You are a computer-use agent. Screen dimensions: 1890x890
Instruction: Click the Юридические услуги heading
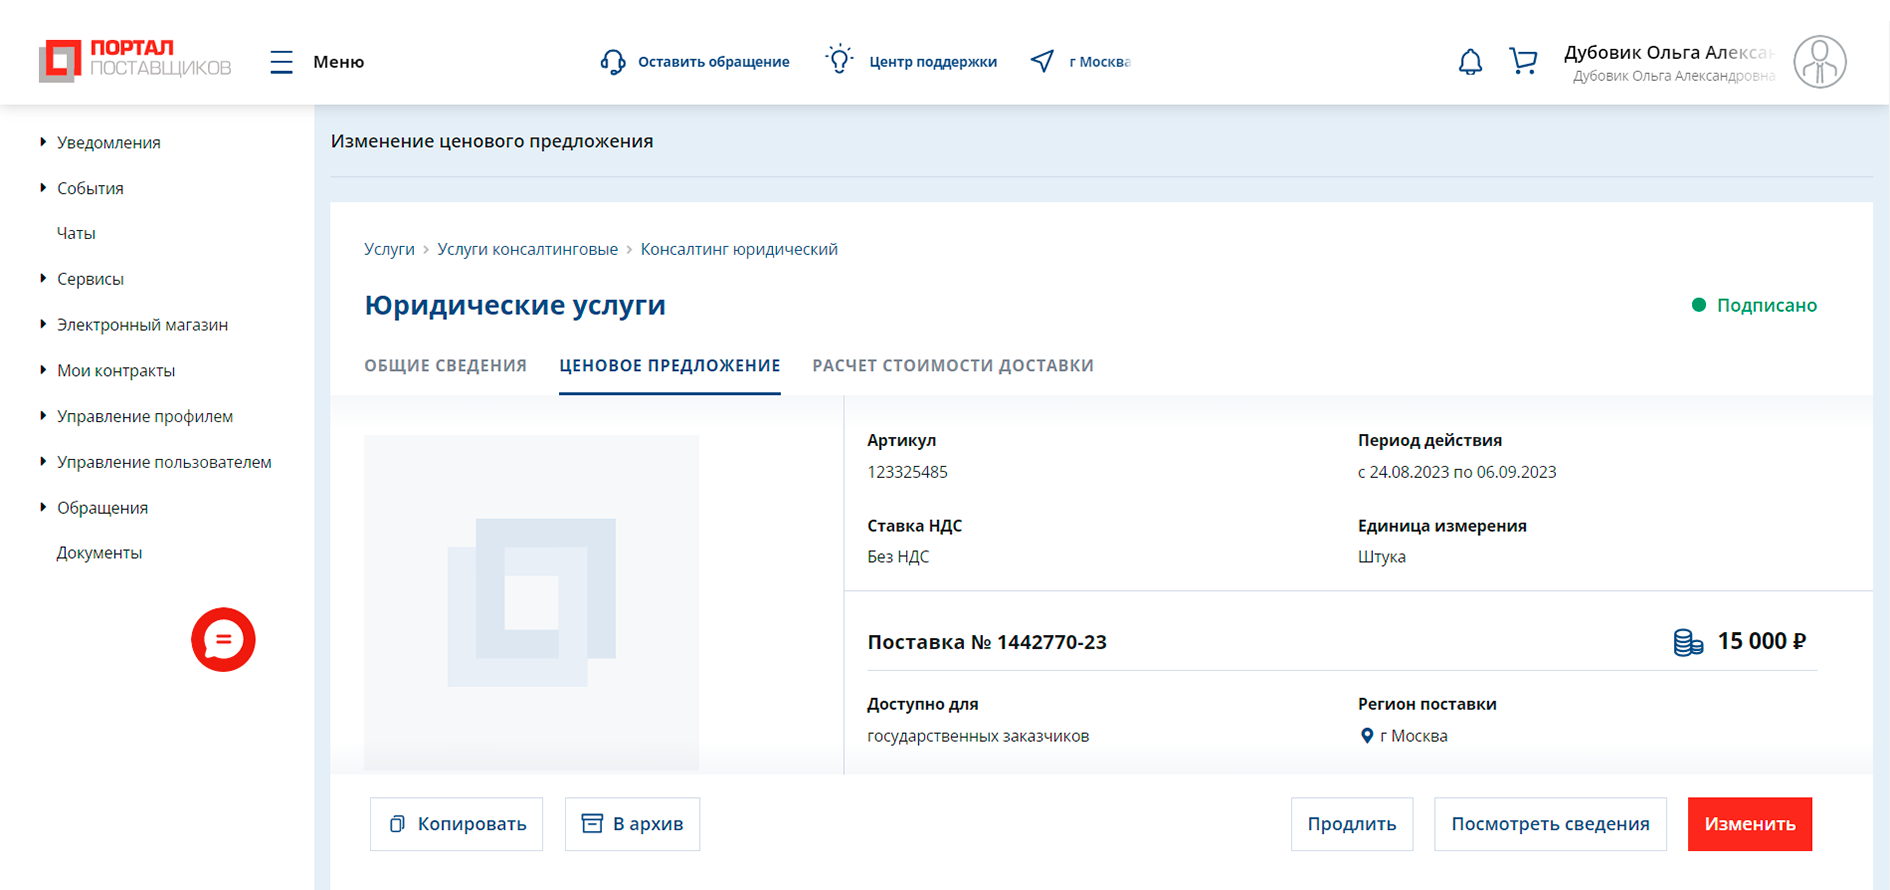[x=515, y=305]
